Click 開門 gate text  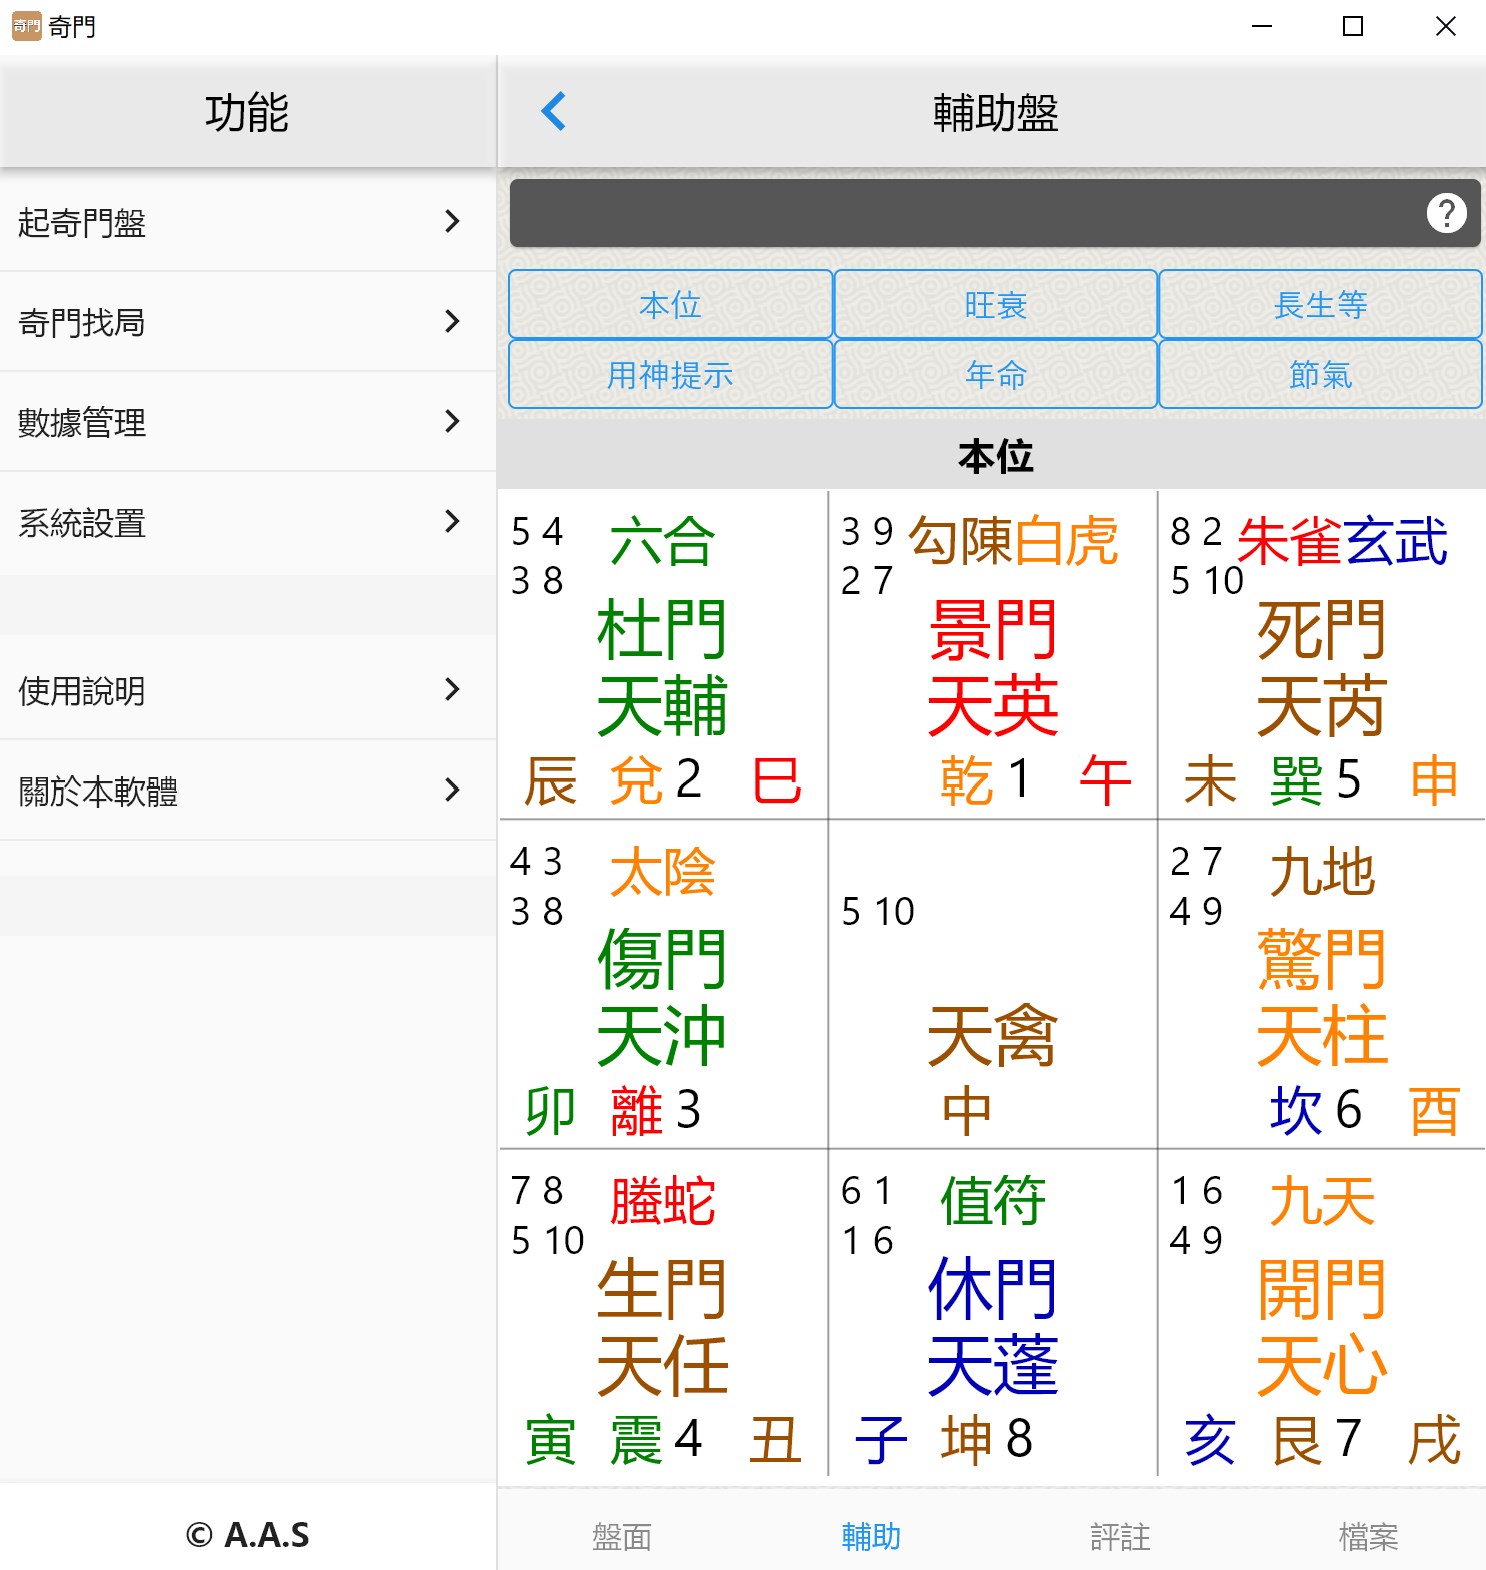(x=1322, y=1289)
